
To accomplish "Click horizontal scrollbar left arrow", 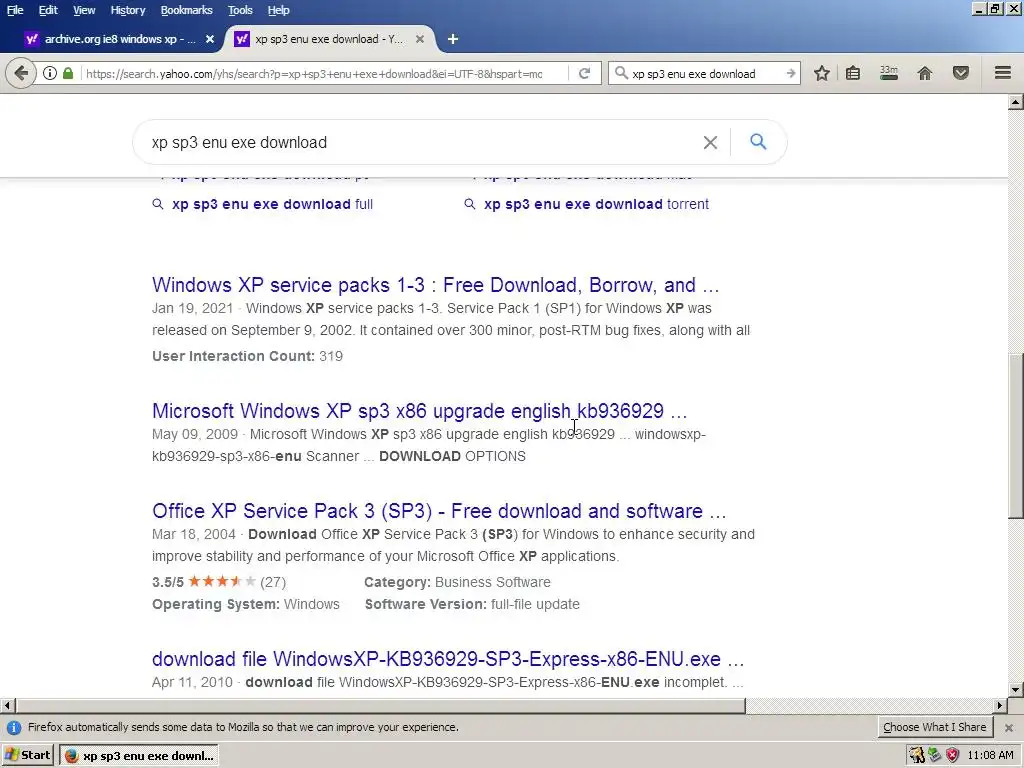I will (x=8, y=705).
